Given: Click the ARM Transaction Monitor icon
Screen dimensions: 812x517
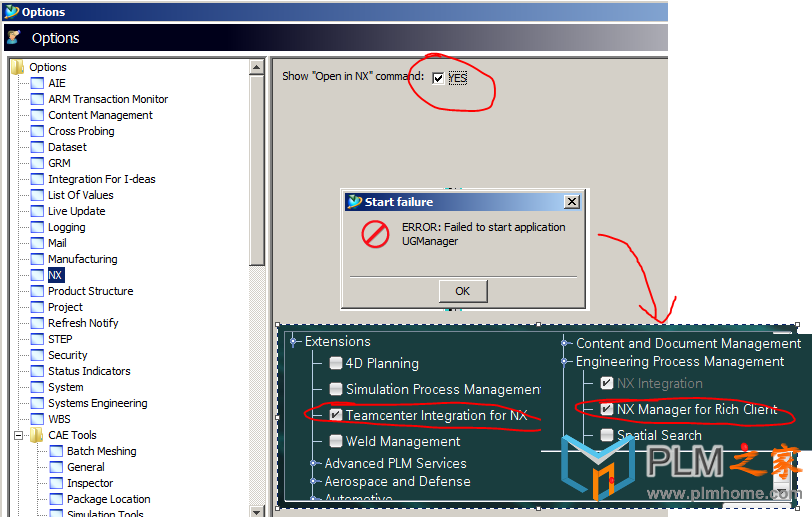Looking at the screenshot, I should coord(37,99).
